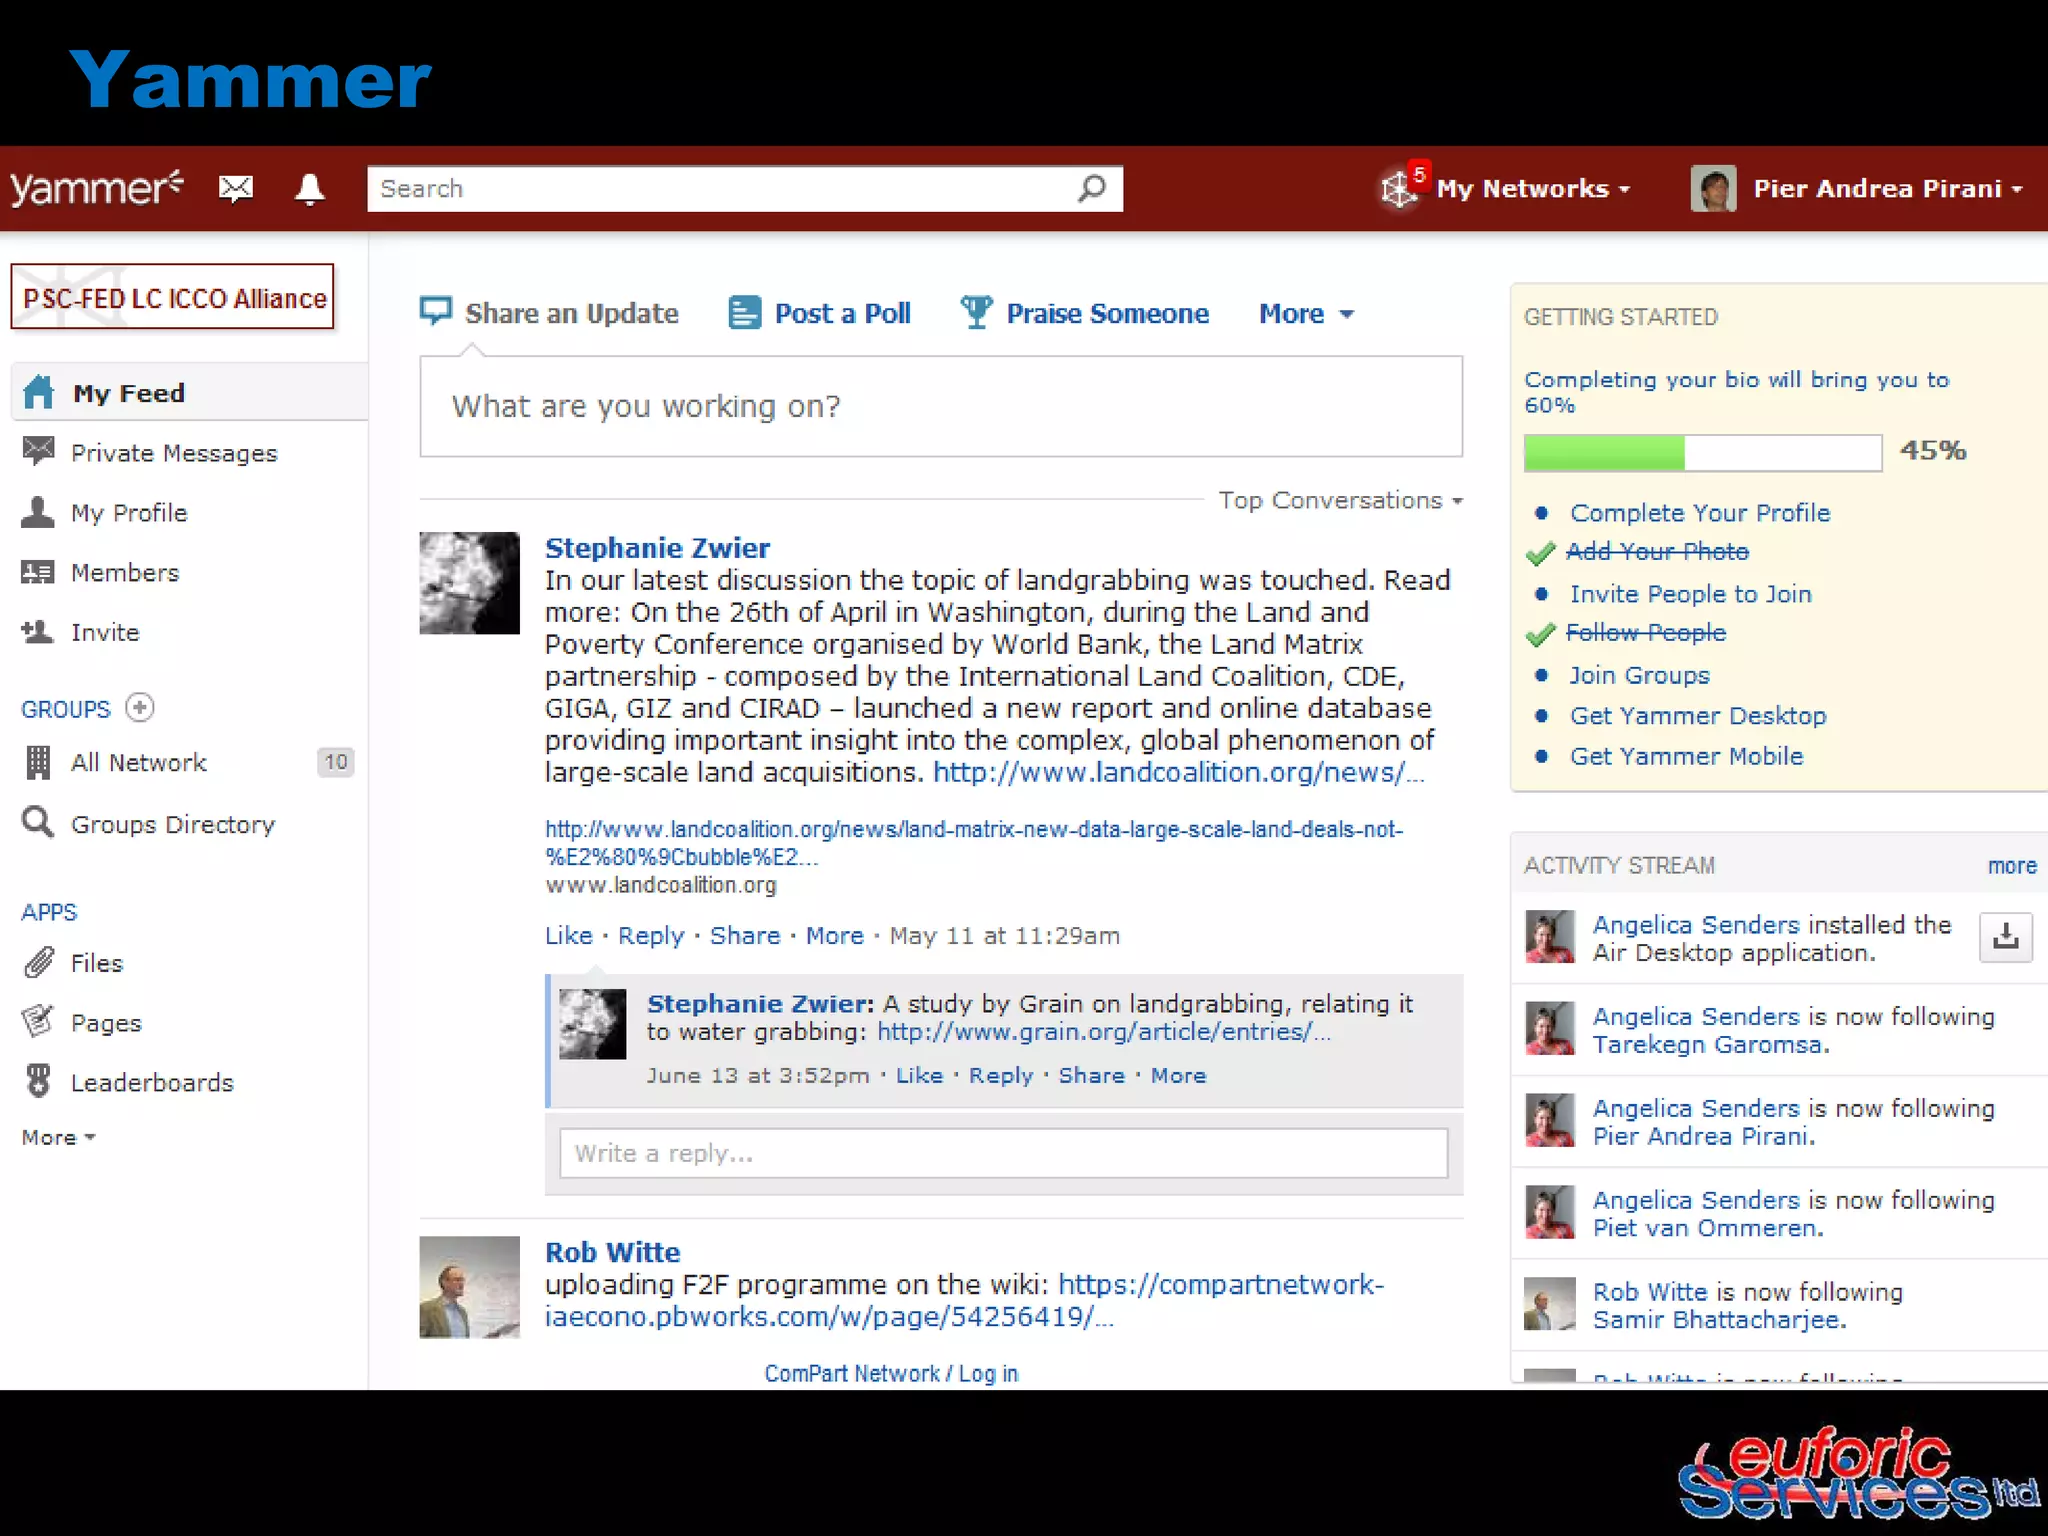Select the Praise Someone tab
2048x1536 pixels.
(1085, 313)
